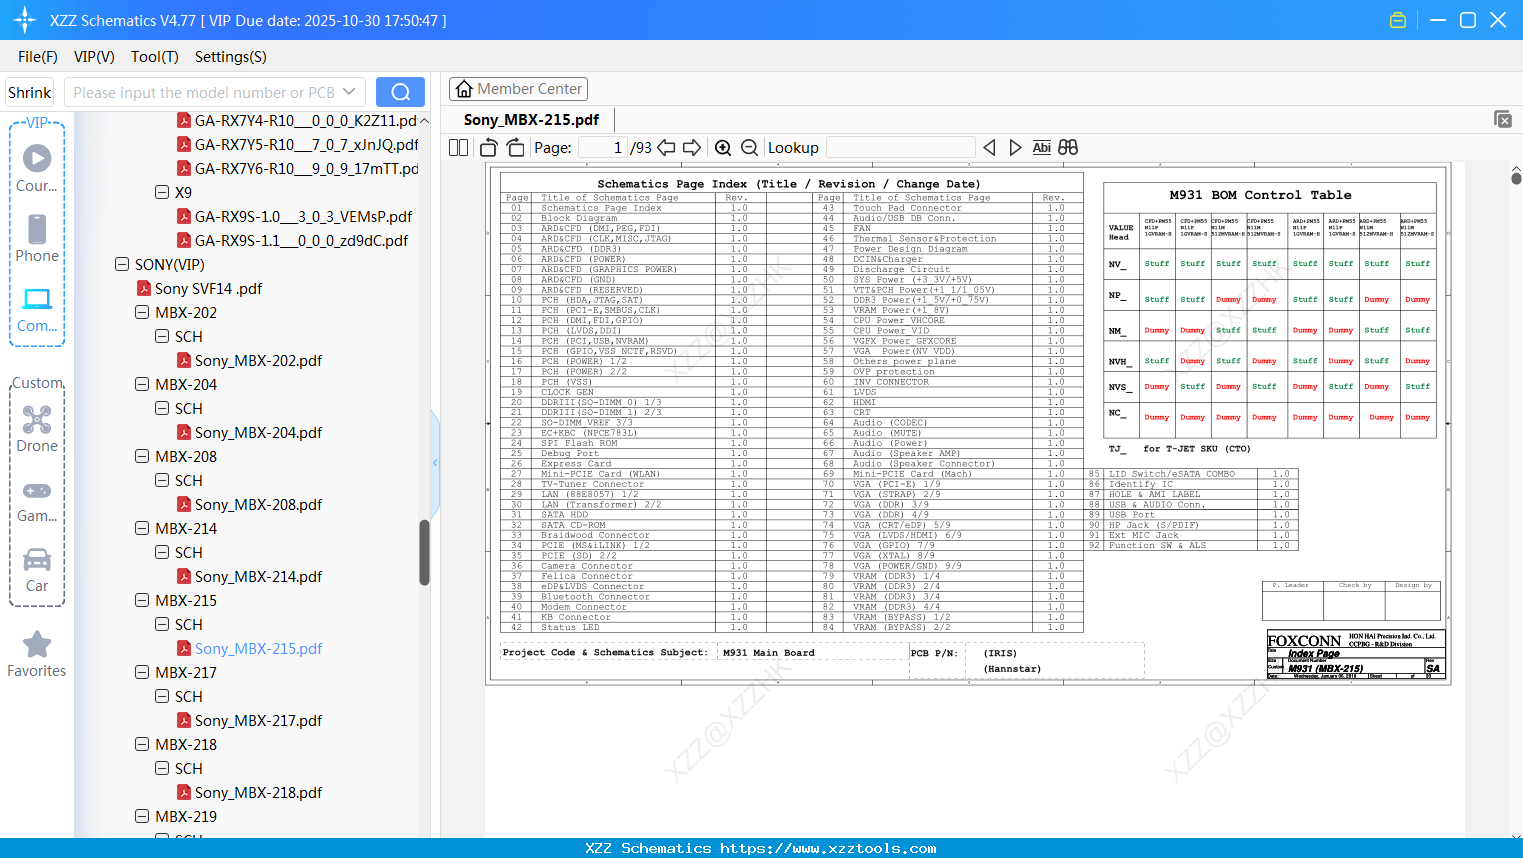The image size is (1523, 858).
Task: Open Sony_MBX-214.pdf in the tree
Action: click(258, 576)
